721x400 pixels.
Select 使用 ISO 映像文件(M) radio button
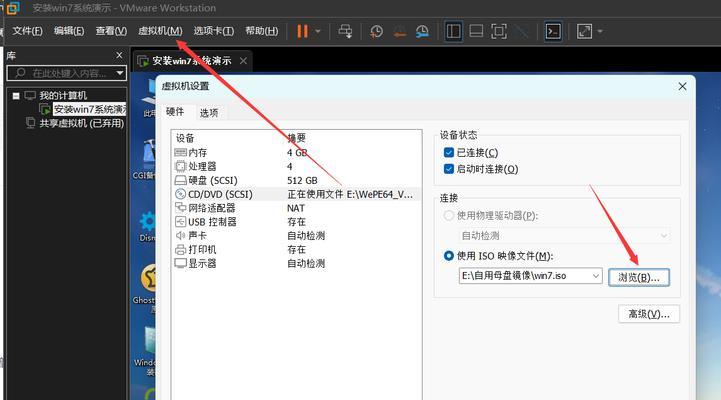(x=448, y=256)
